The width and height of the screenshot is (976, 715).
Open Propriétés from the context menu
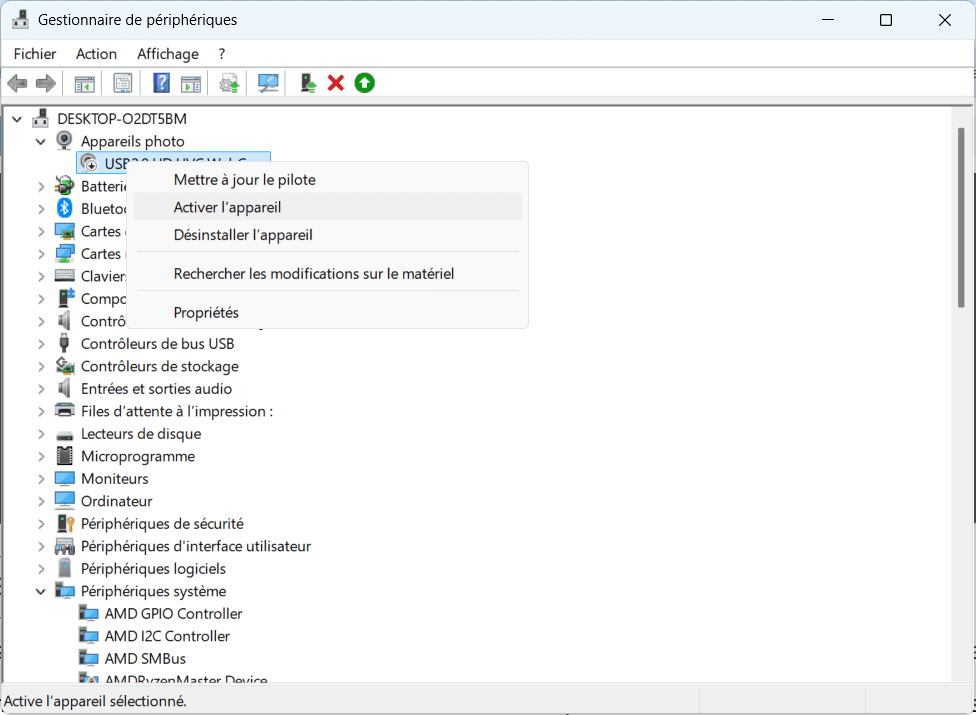327,312
